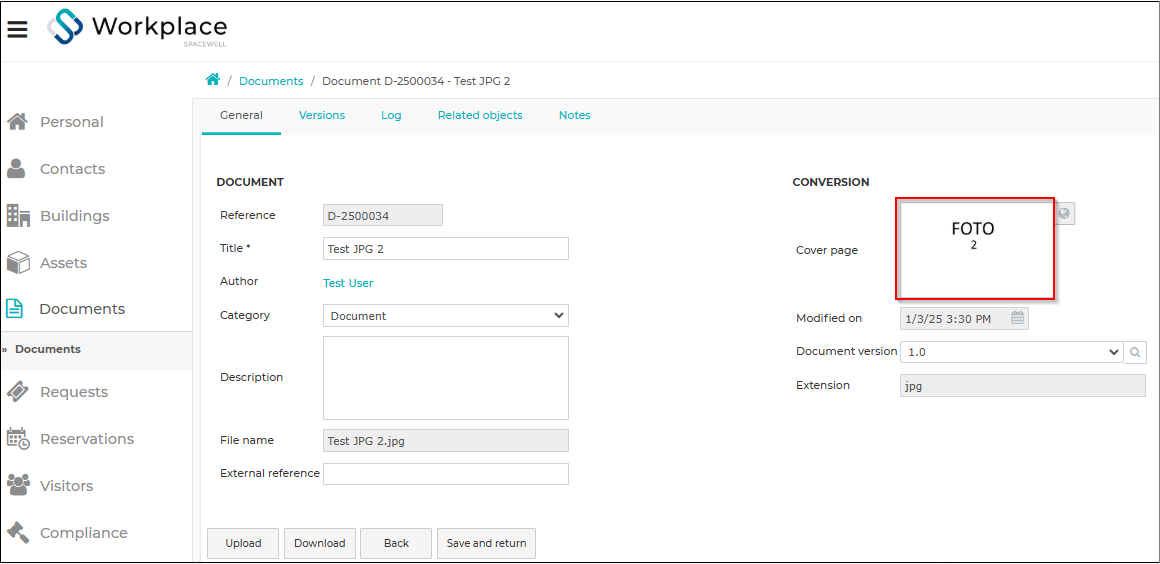This screenshot has height=564, width=1160.
Task: Open Buildings menu in sidebar
Action: [75, 216]
